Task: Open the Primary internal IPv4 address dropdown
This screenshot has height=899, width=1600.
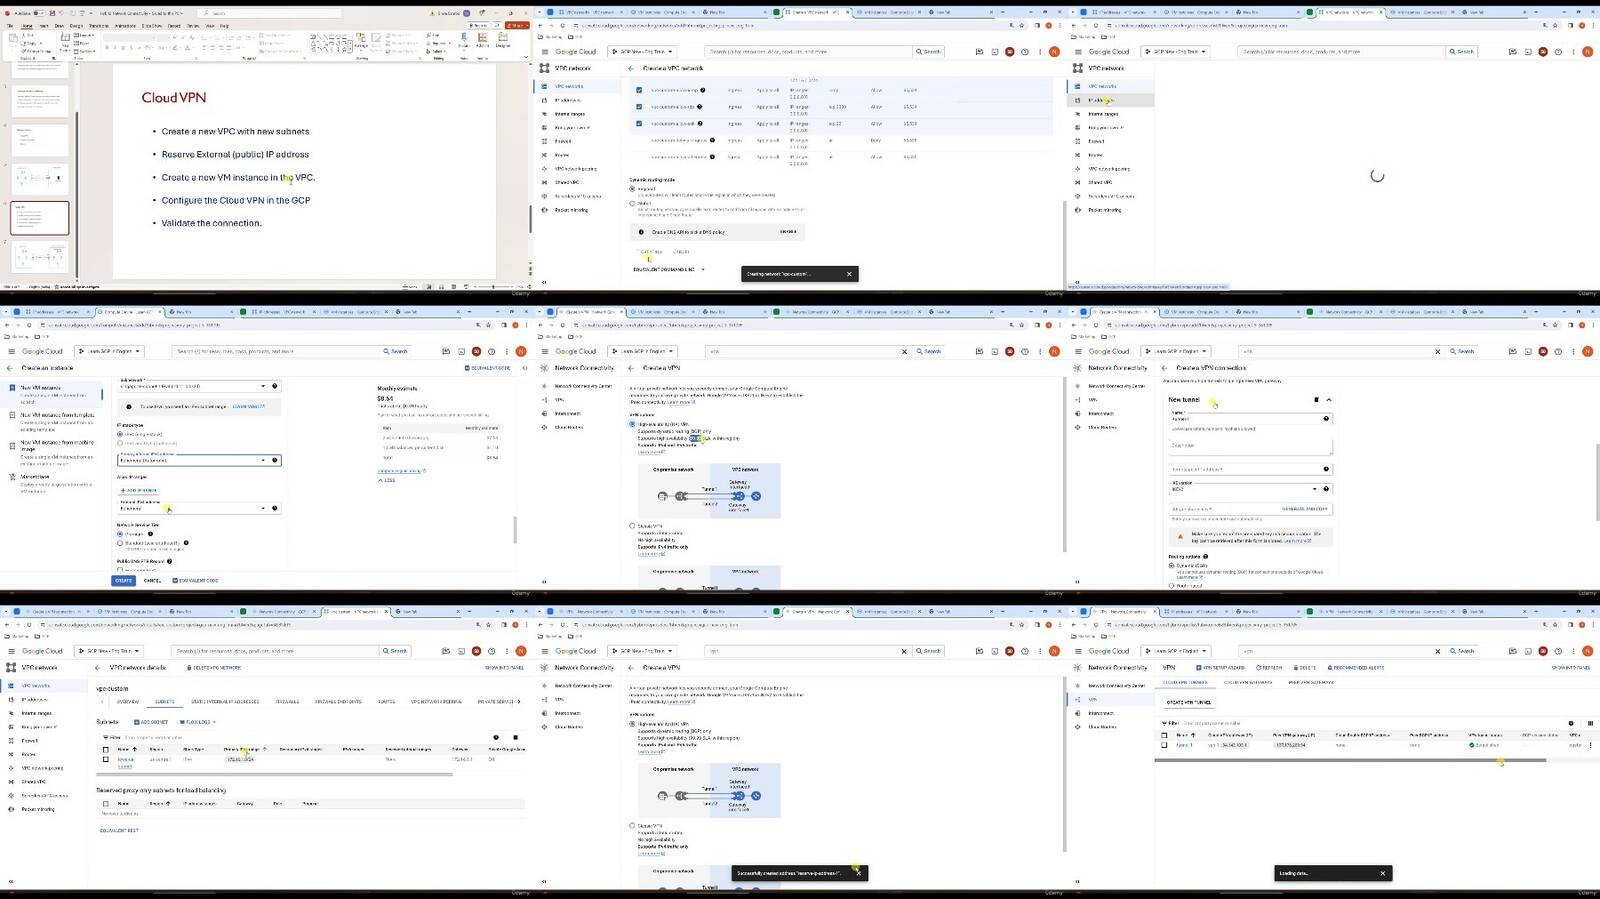Action: [199, 460]
